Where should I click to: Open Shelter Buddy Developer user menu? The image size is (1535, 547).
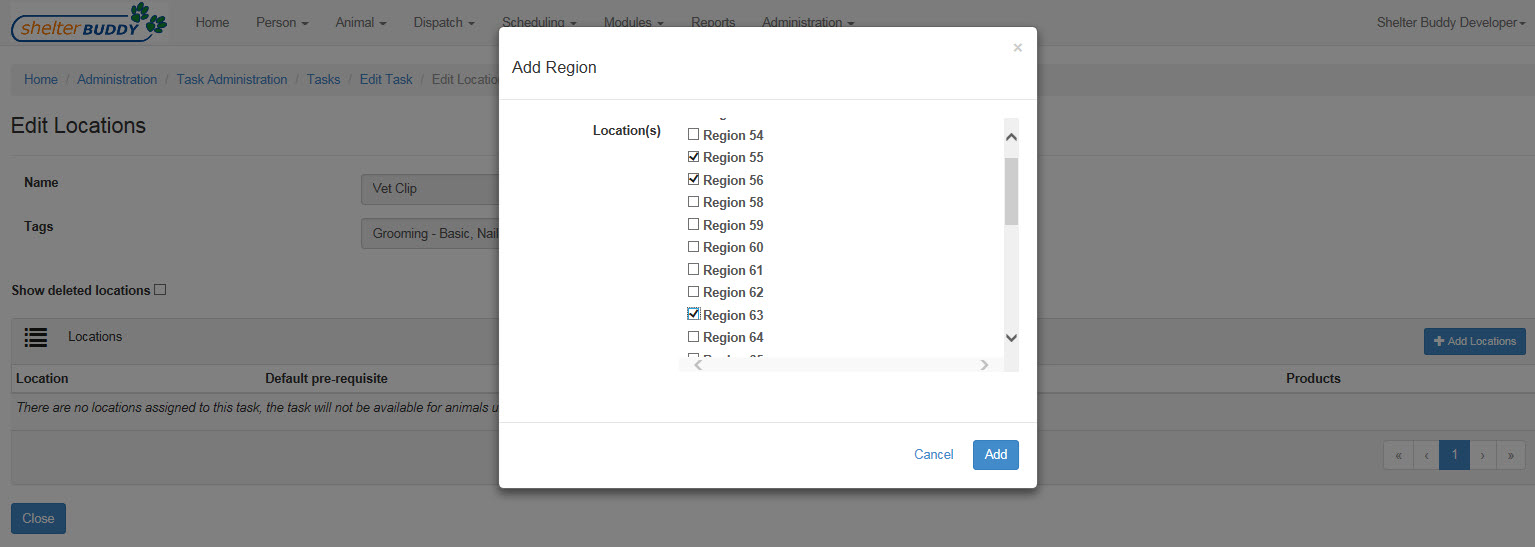point(1452,22)
